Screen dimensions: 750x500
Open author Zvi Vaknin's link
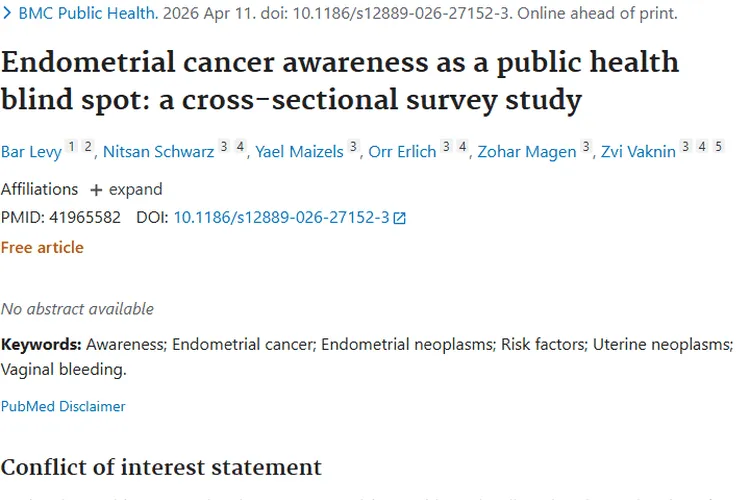pyautogui.click(x=638, y=152)
